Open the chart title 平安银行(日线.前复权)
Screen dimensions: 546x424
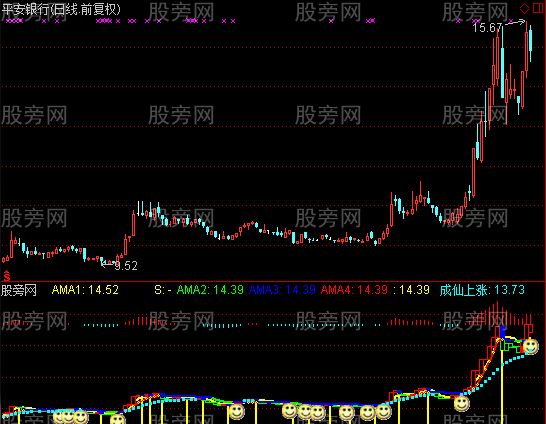click(61, 9)
